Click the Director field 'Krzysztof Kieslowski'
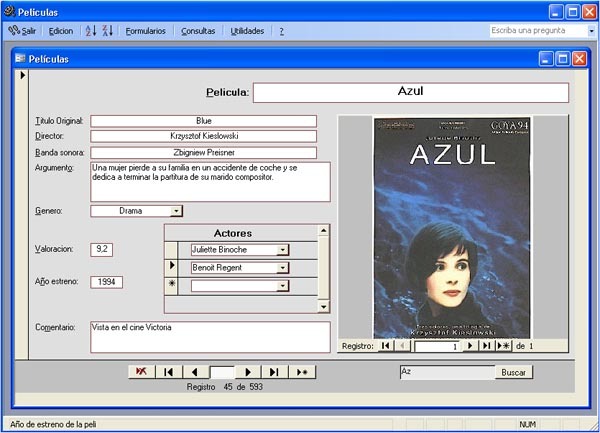Screen dimensions: 600x433 [x=203, y=136]
